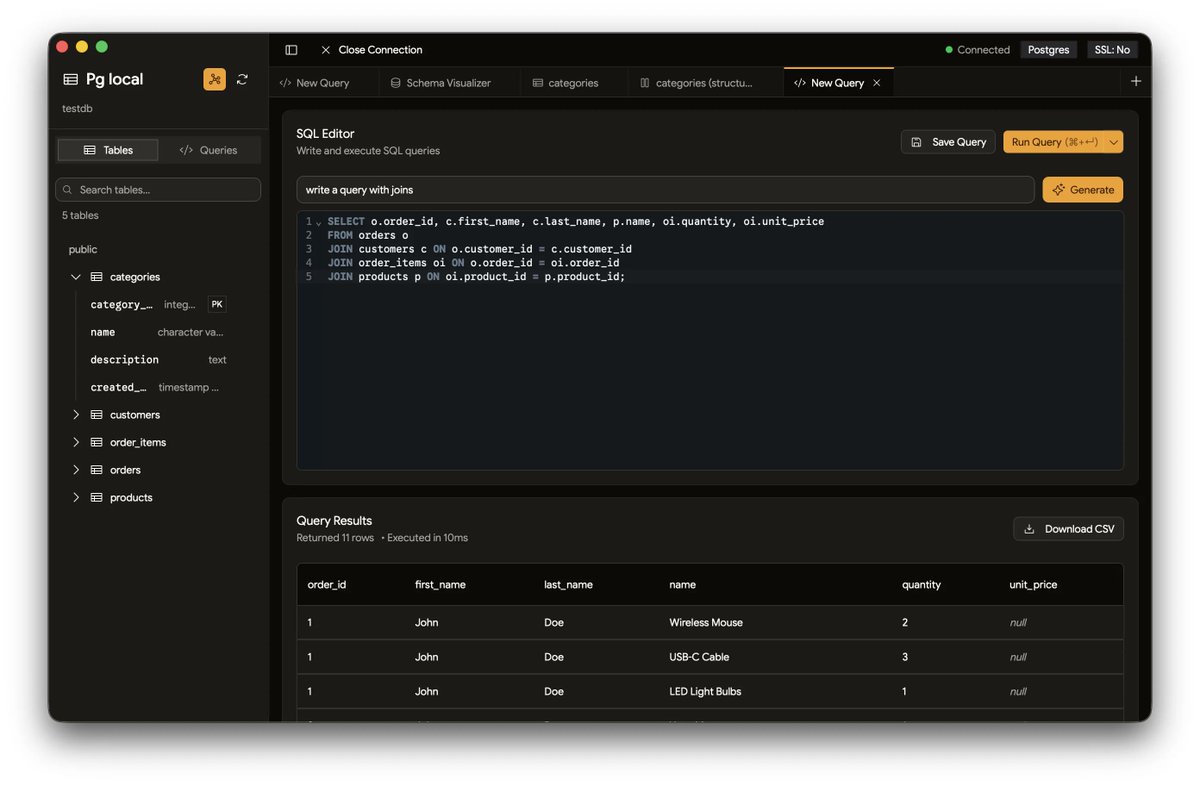Click the LED Light Bulbs cell
The image size is (1200, 786).
(x=705, y=691)
